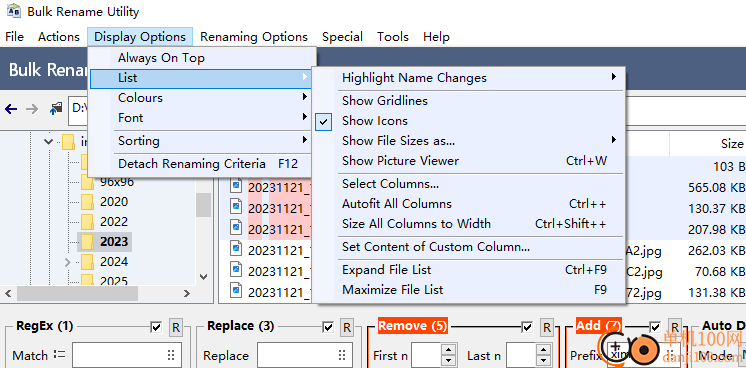Click the file icon of row 262.03 KB
Screen dimensions: 746x368
coord(236,248)
